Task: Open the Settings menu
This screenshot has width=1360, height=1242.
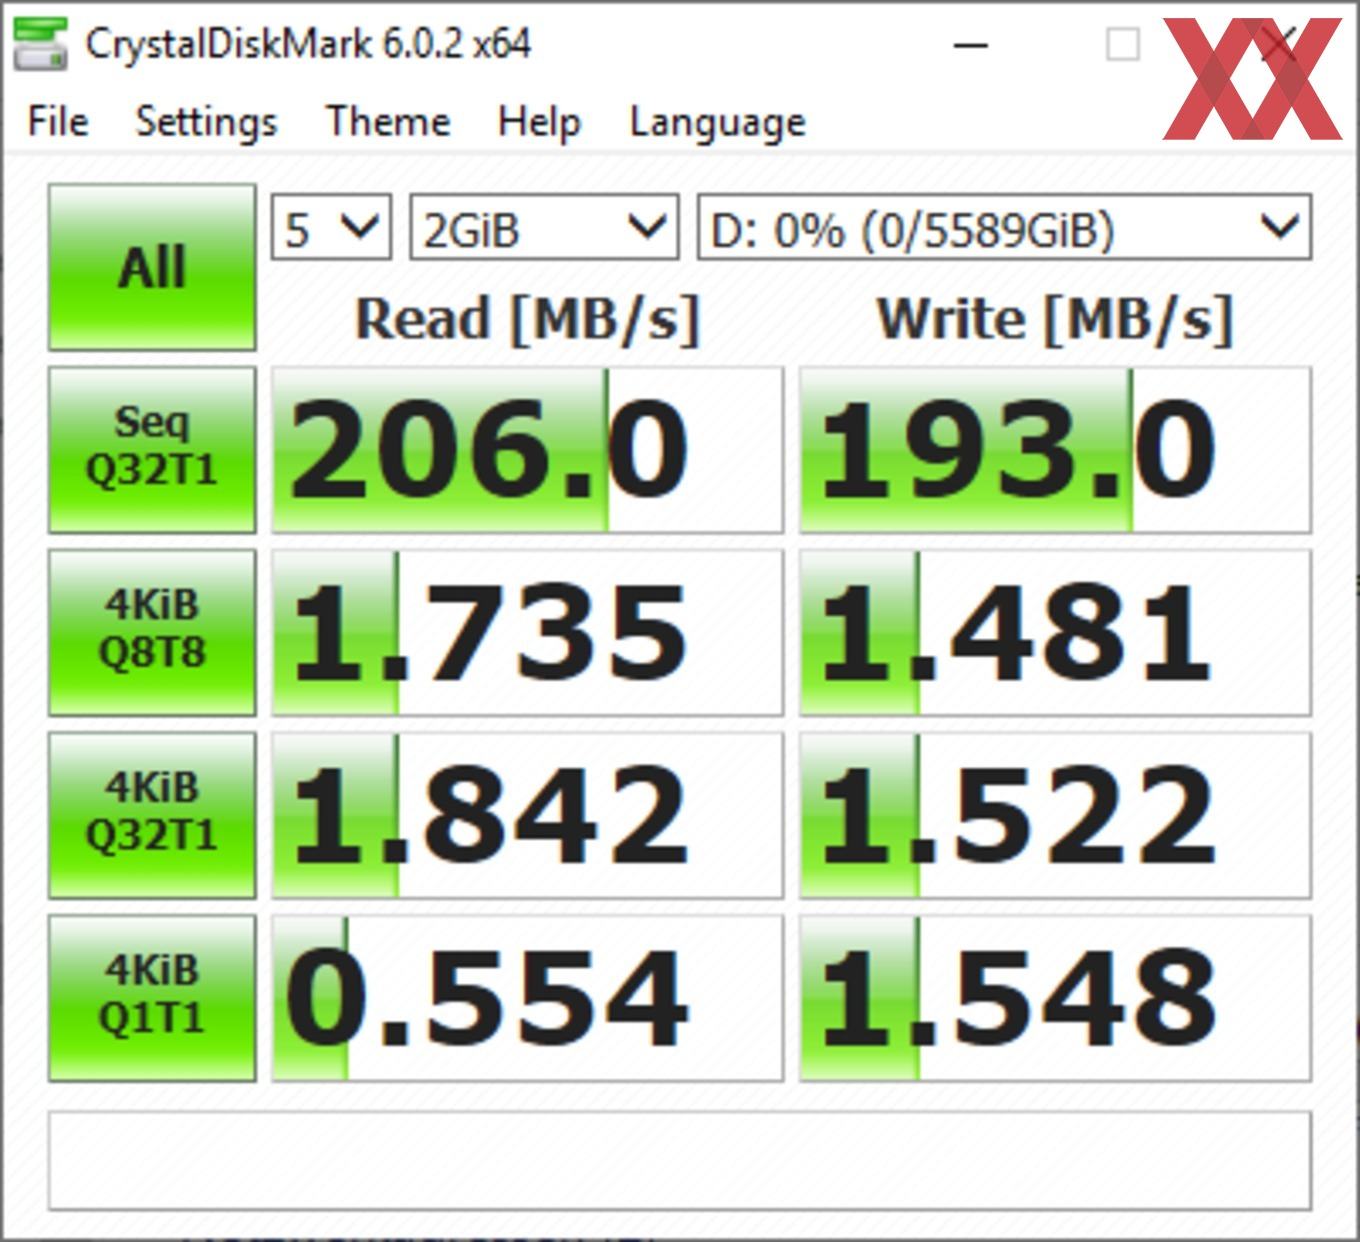Action: 206,123
